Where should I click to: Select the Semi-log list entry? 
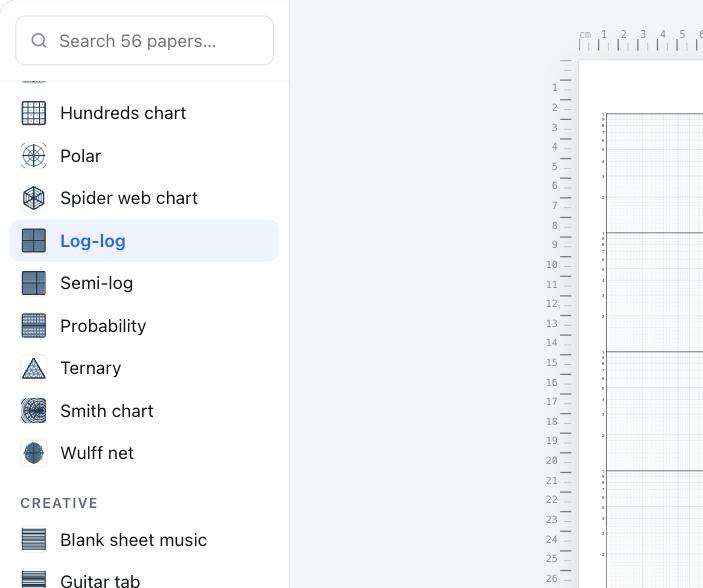144,283
